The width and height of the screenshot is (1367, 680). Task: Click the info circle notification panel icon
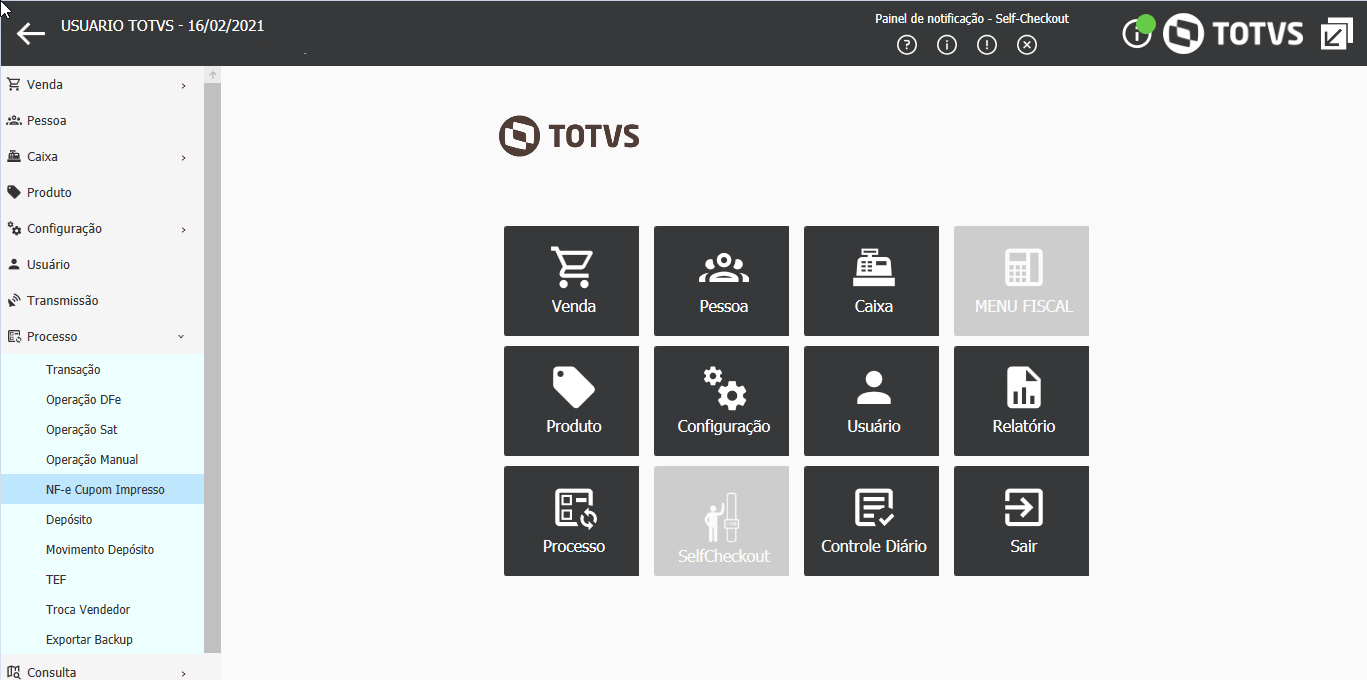(x=947, y=45)
